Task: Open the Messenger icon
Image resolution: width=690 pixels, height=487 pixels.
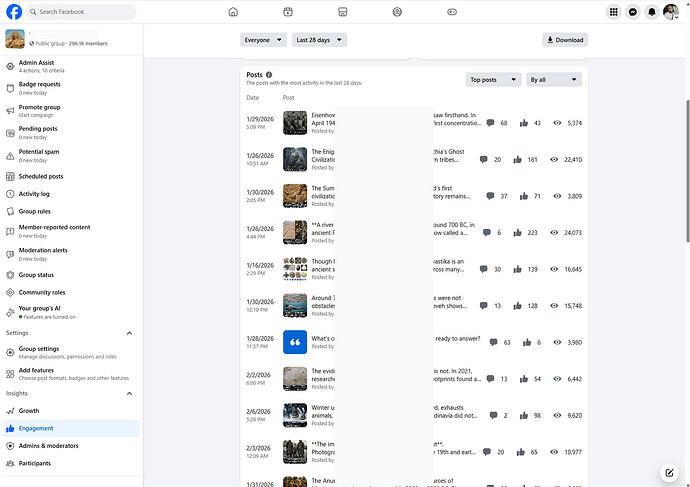Action: (x=633, y=12)
